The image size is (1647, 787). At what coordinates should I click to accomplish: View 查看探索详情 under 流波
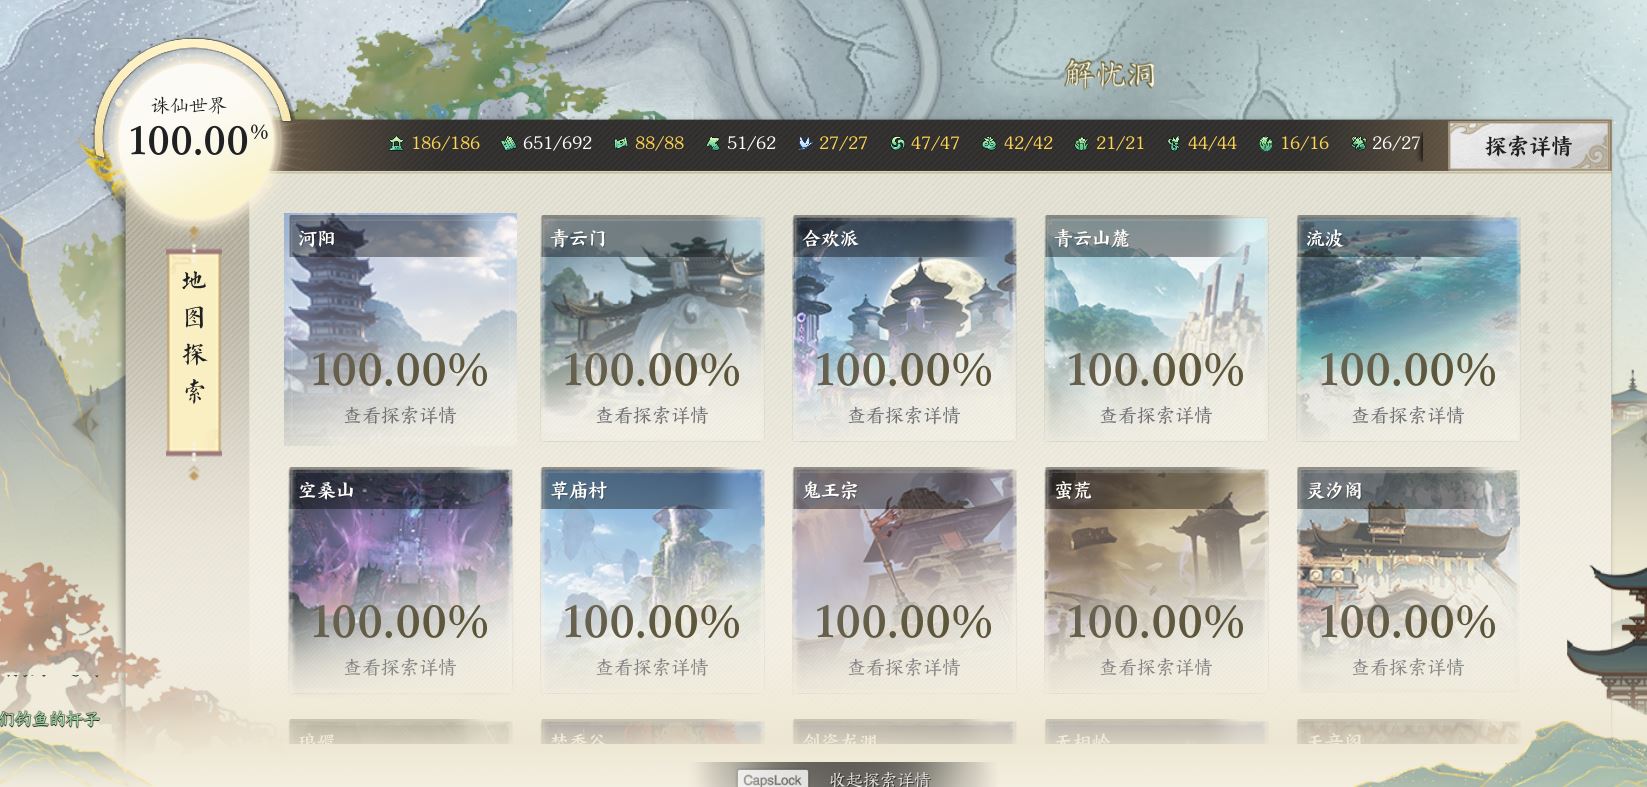click(x=1408, y=415)
